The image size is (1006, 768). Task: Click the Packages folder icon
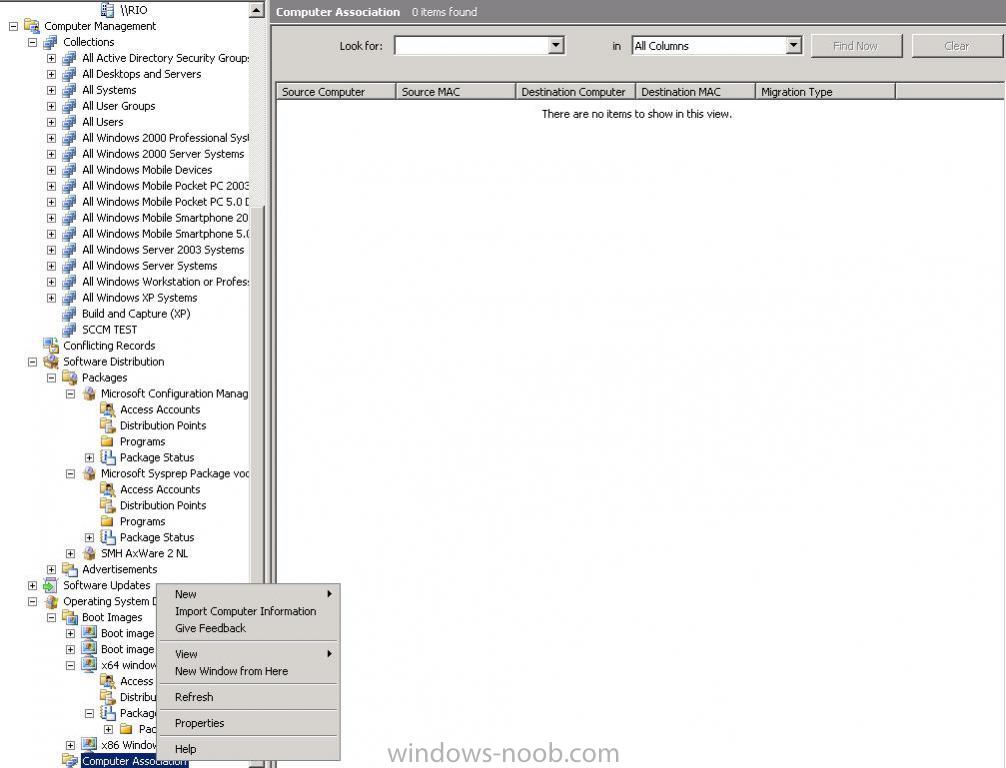coord(69,378)
